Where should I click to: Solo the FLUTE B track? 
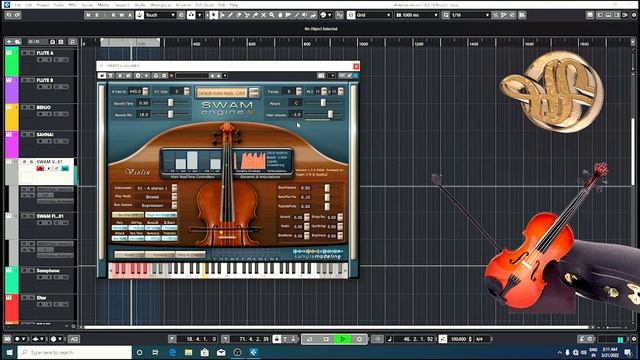[31, 80]
